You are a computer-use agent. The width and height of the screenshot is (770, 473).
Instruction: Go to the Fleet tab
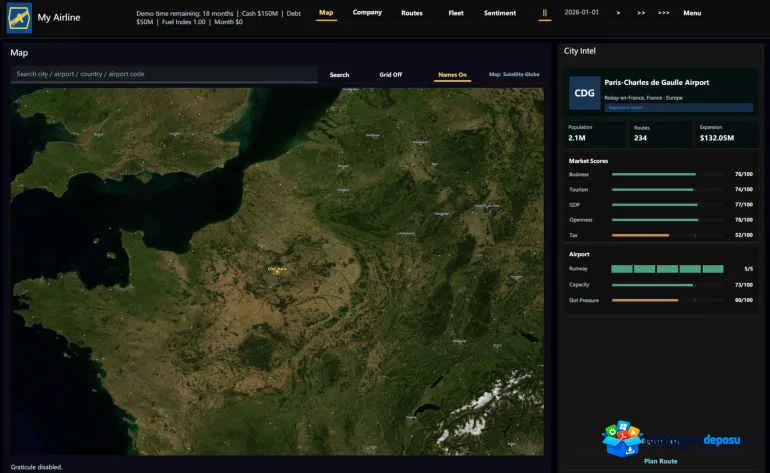point(456,13)
